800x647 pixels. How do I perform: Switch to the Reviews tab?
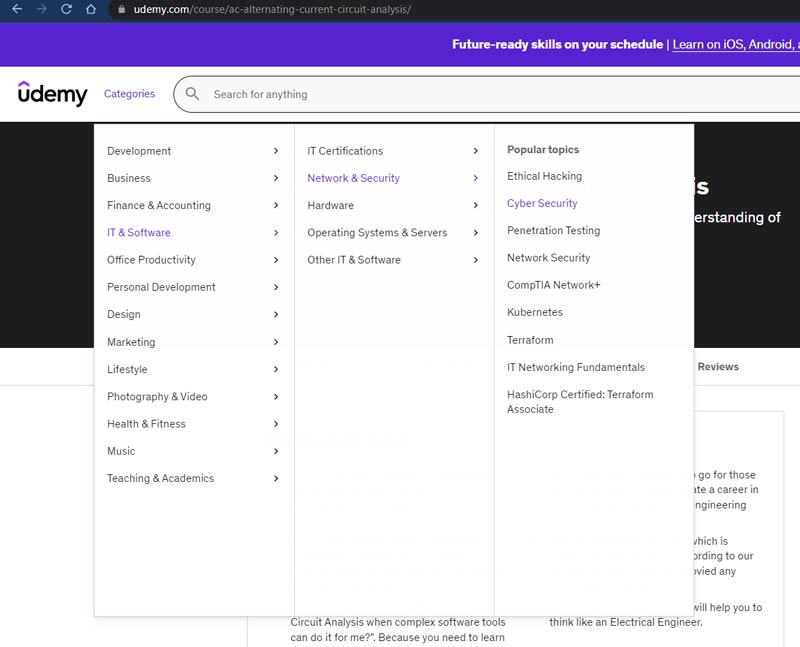pyautogui.click(x=718, y=366)
